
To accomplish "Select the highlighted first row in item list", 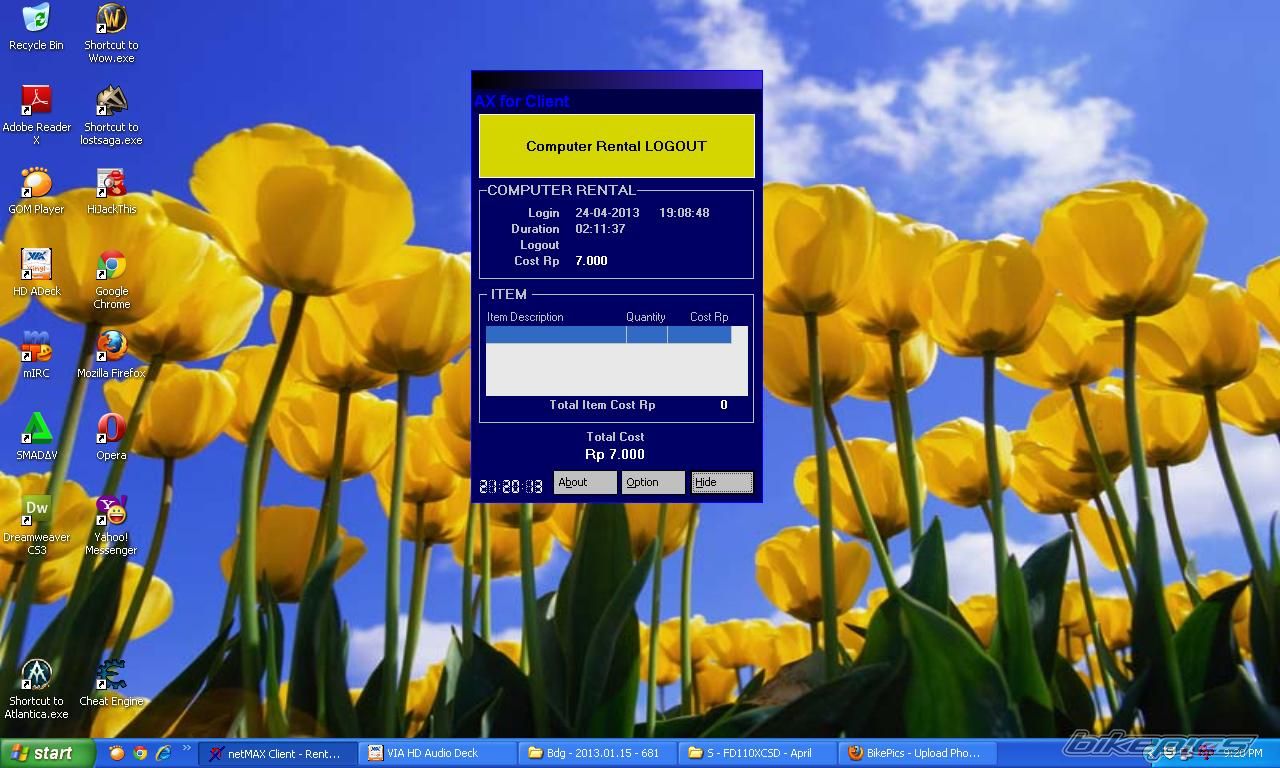I will 608,335.
